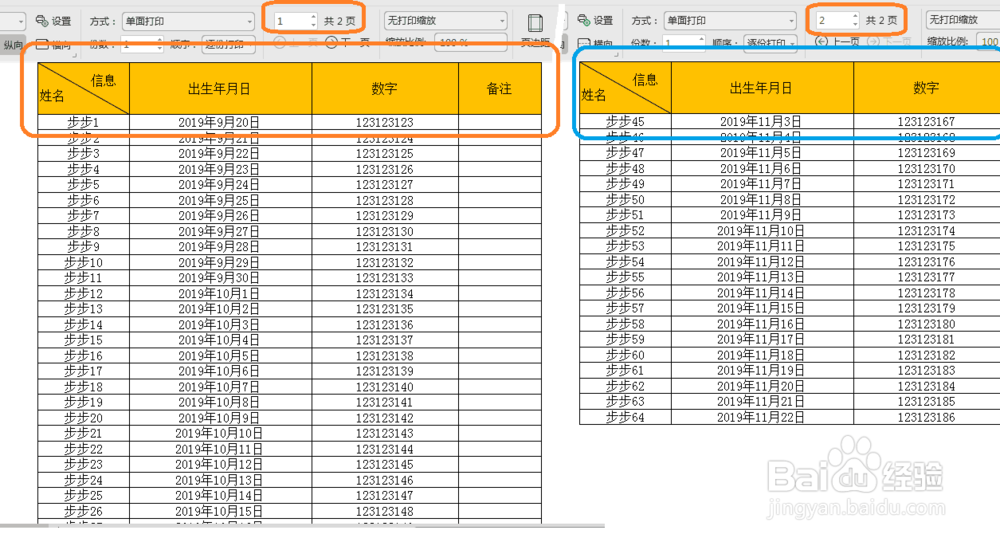Click horizontal scrollbar under left preview
The image size is (1000, 542).
(x=302, y=527)
